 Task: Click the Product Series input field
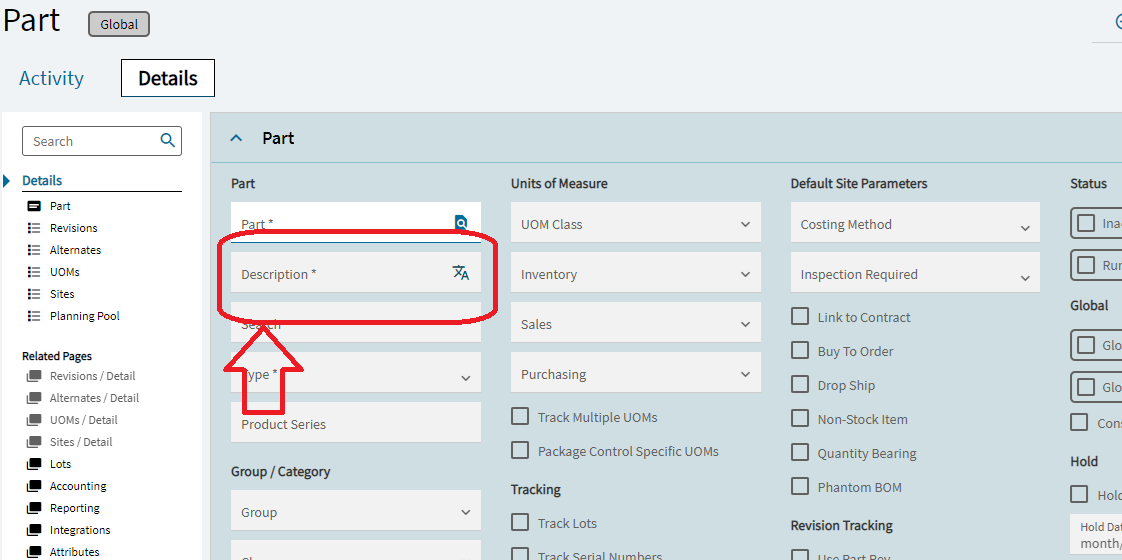pos(355,424)
